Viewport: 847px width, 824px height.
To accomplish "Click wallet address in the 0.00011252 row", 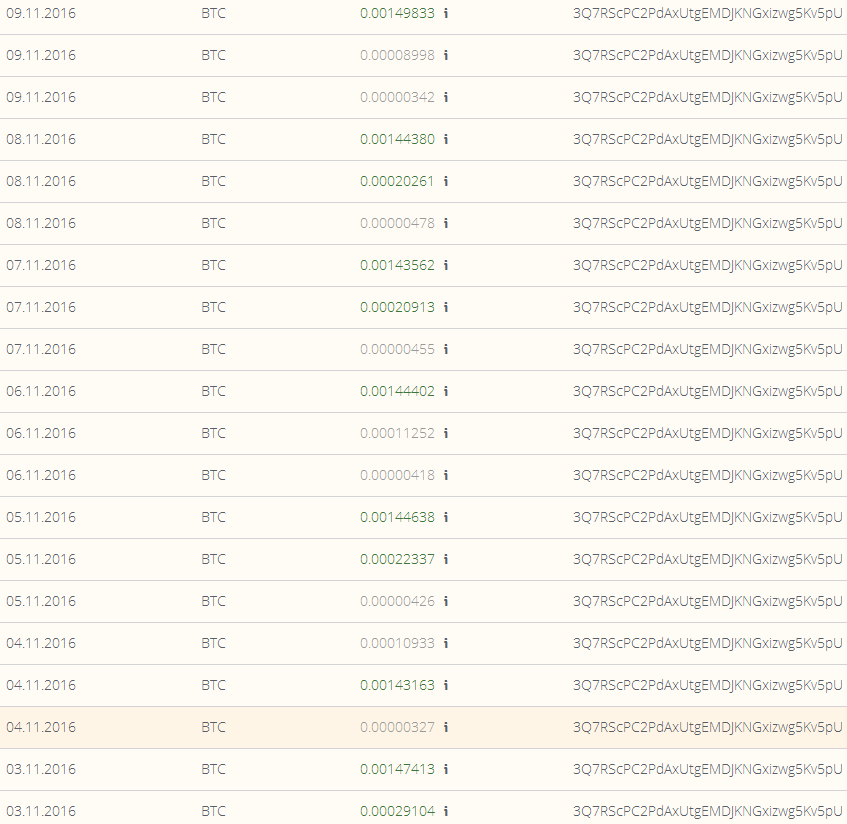I will (708, 433).
